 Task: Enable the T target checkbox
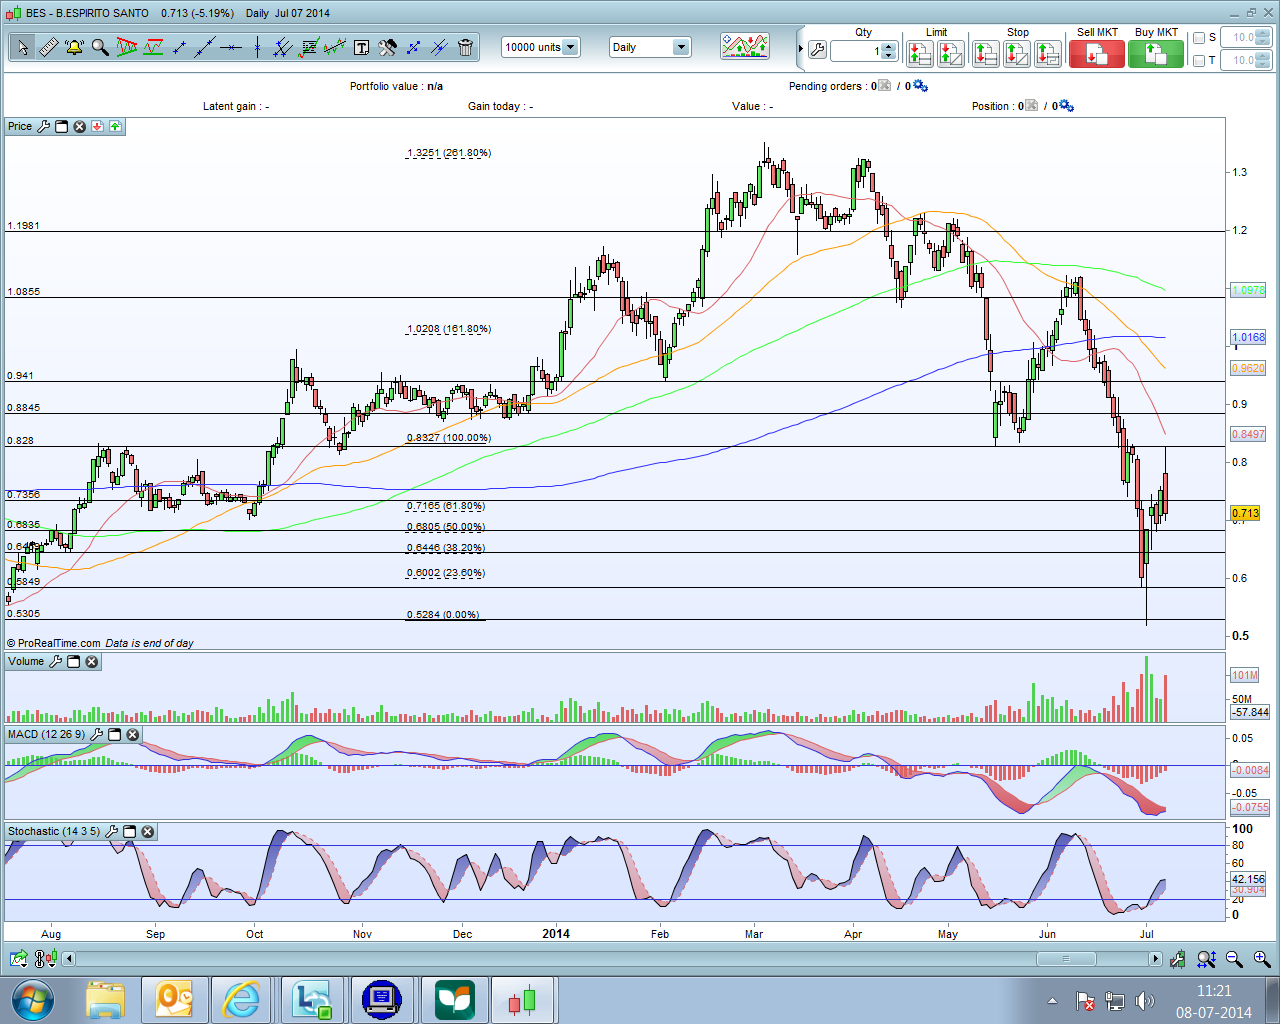[1199, 61]
